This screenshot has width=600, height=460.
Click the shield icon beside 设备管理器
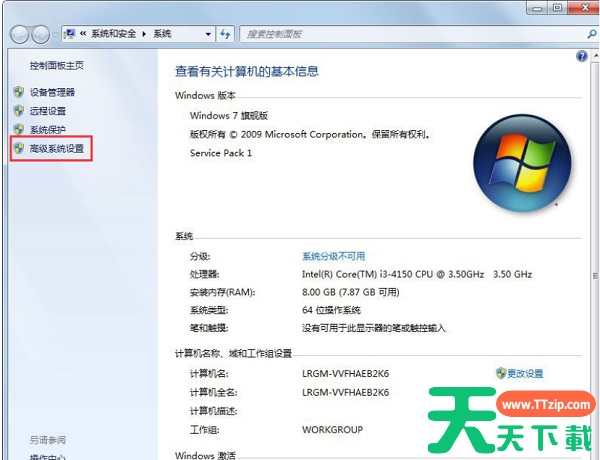[x=18, y=92]
